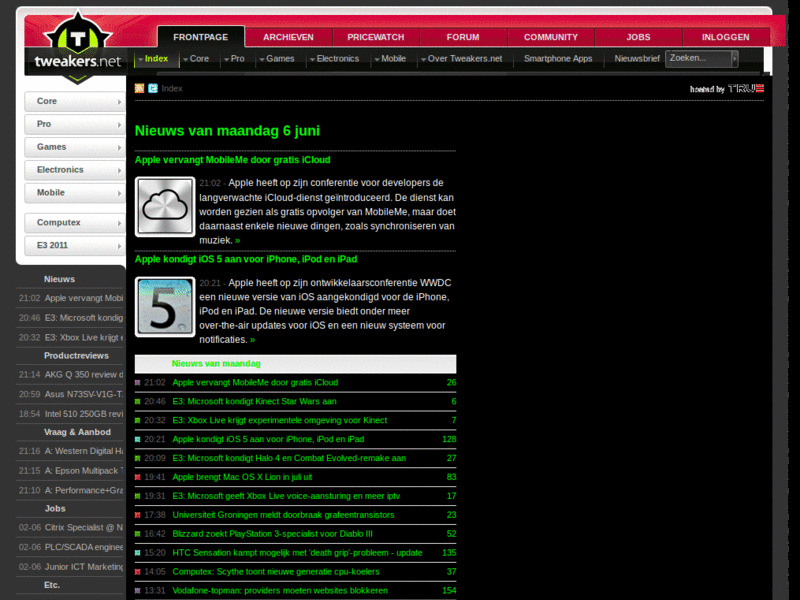Click the Tweakers.net logo
Image resolution: width=800 pixels, height=600 pixels.
(x=78, y=47)
